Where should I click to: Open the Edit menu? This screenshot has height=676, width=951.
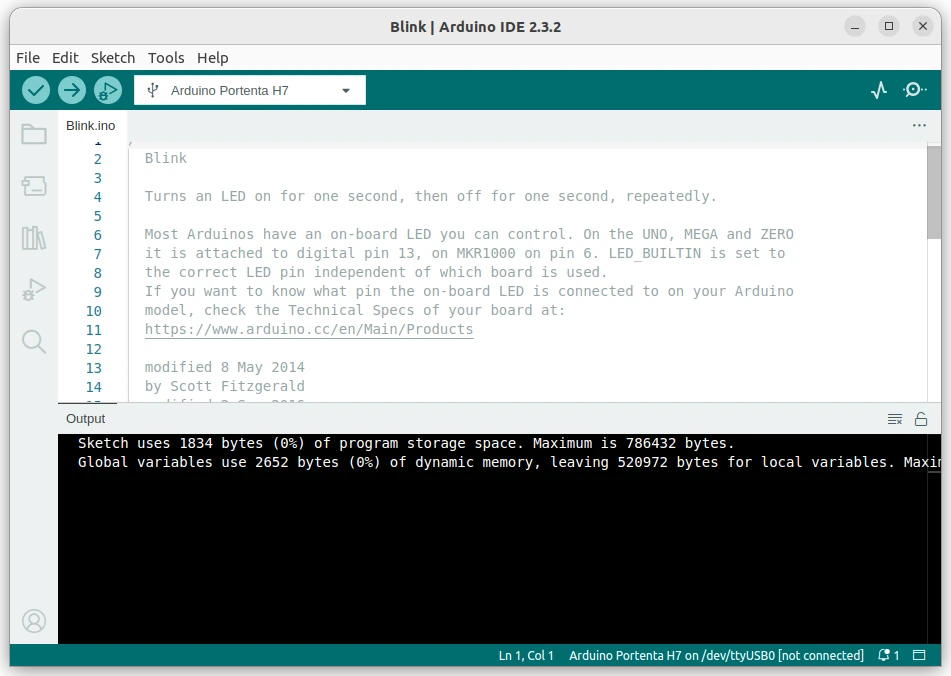coord(66,58)
